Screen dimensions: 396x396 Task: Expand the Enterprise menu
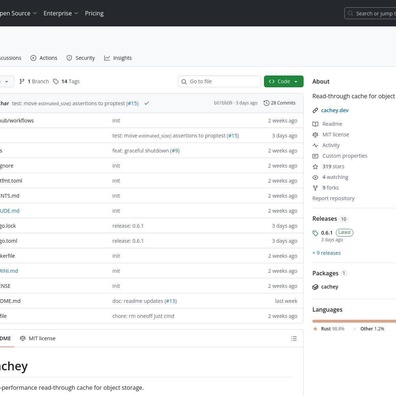[61, 13]
